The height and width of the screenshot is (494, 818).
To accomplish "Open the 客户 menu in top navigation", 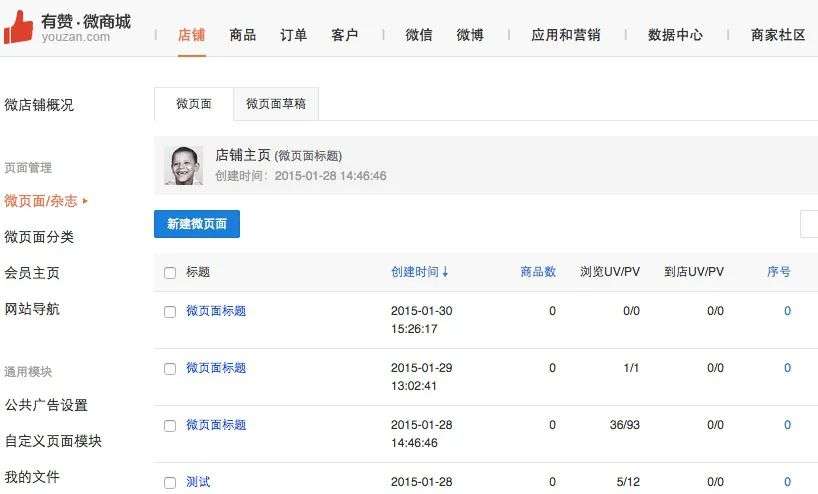I will click(x=344, y=35).
